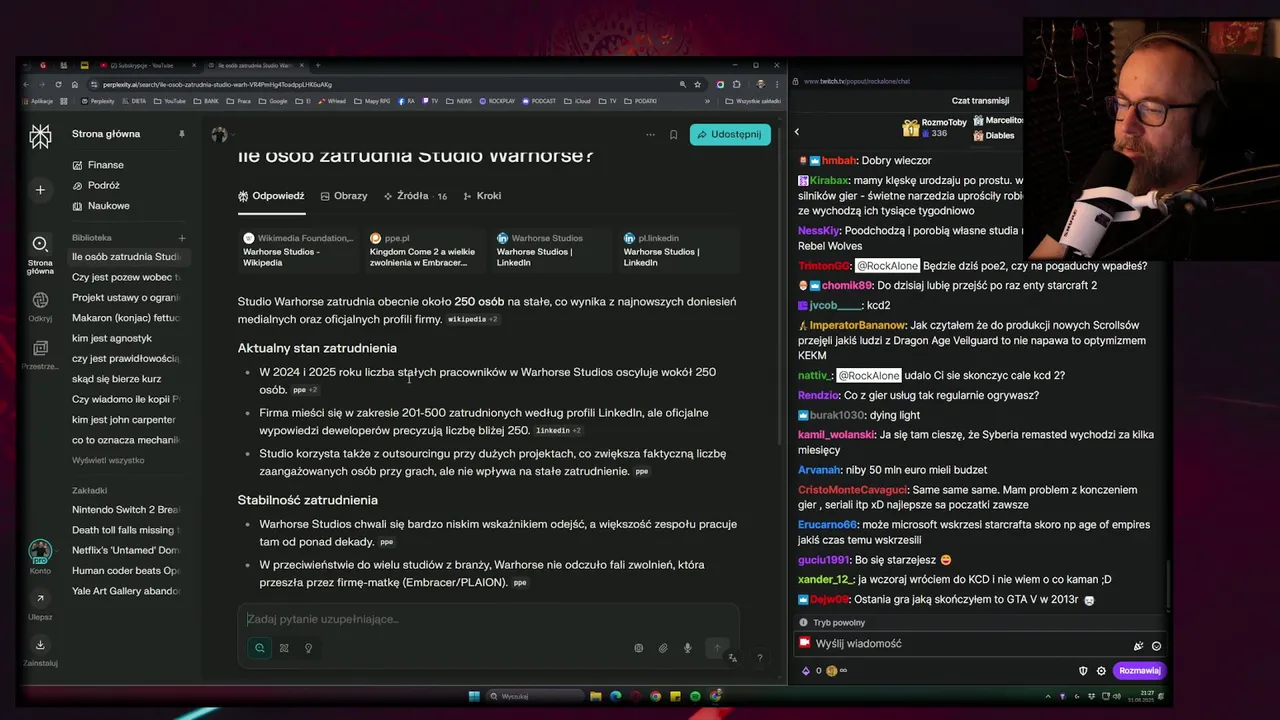Pin the sidebar with the pushpin icon
This screenshot has height=720, width=1280.
point(181,134)
